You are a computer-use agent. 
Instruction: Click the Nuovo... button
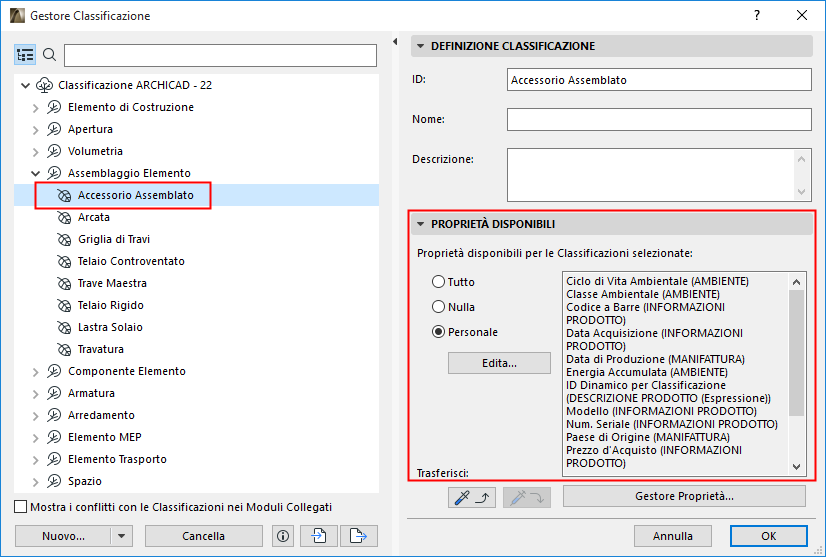63,536
